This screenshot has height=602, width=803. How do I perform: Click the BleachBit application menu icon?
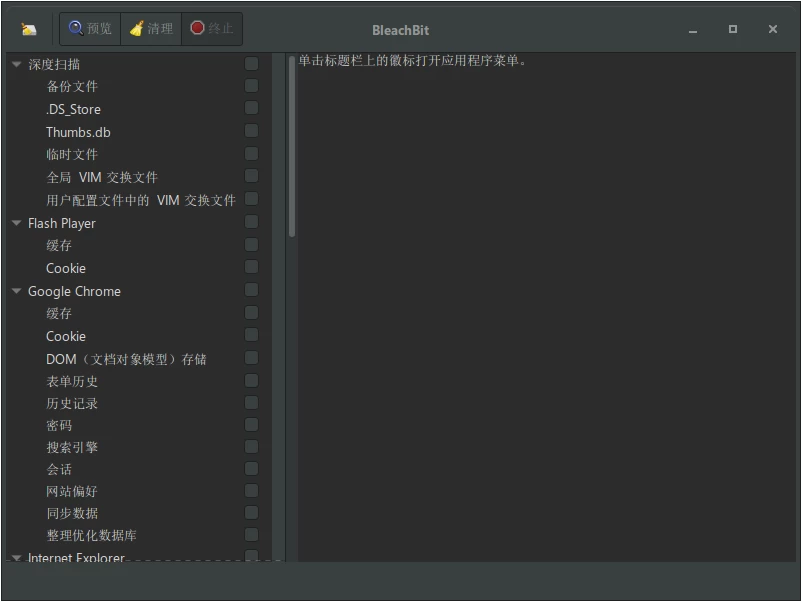(29, 29)
